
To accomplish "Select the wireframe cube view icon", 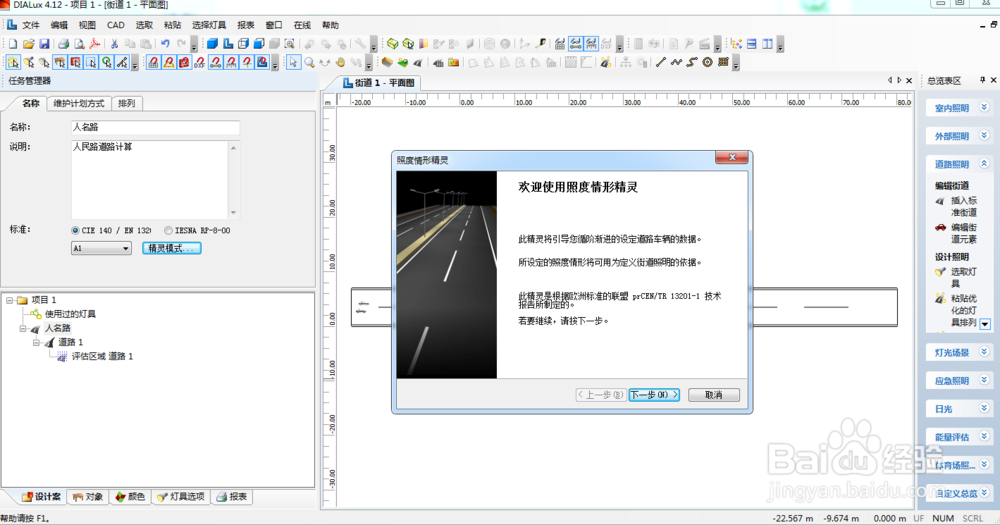I will coord(243,43).
